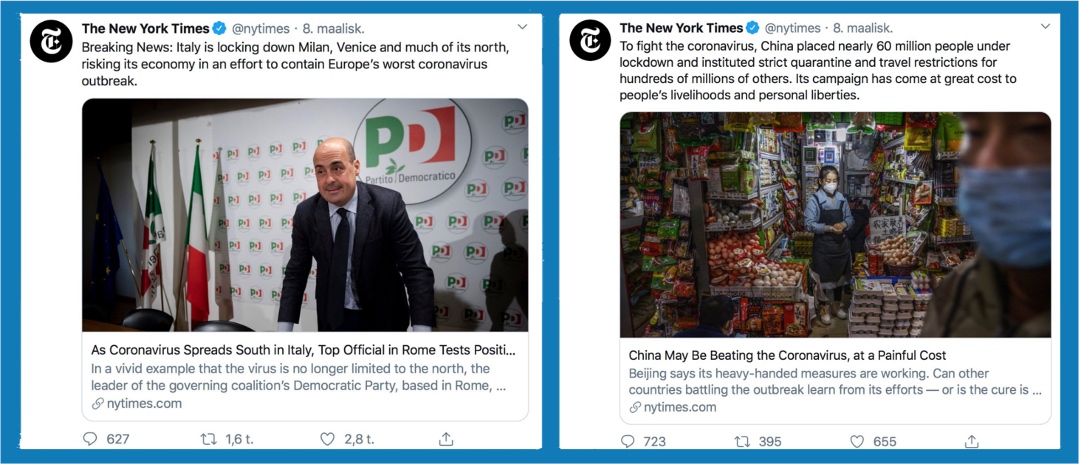The height and width of the screenshot is (464, 1079).
Task: Open the right tweet's options chevron
Action: pyautogui.click(x=1046, y=26)
